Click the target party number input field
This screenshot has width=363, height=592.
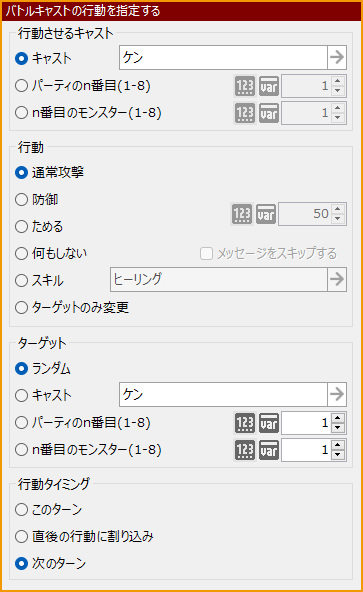(x=306, y=423)
